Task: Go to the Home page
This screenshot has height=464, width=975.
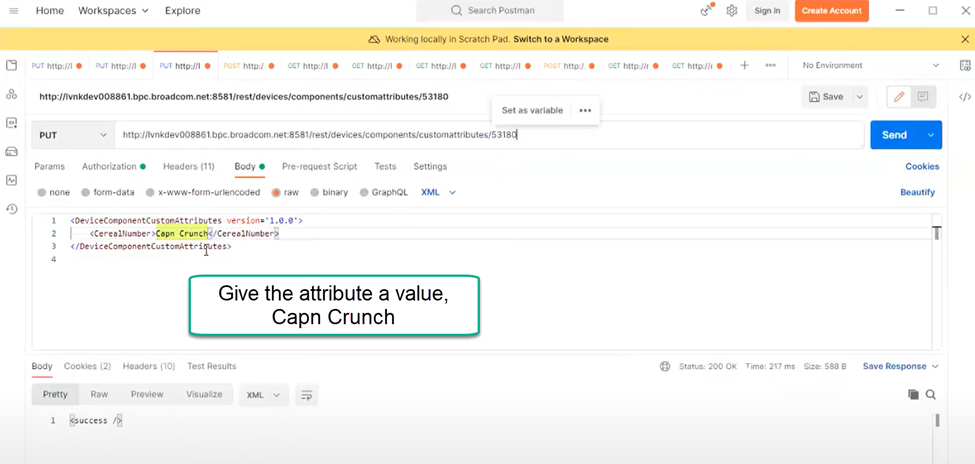Action: tap(50, 11)
